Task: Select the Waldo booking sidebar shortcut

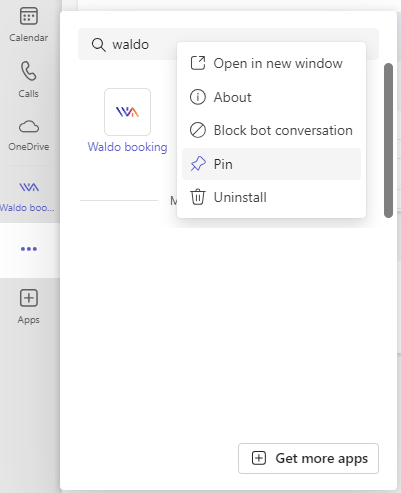Action: (28, 196)
